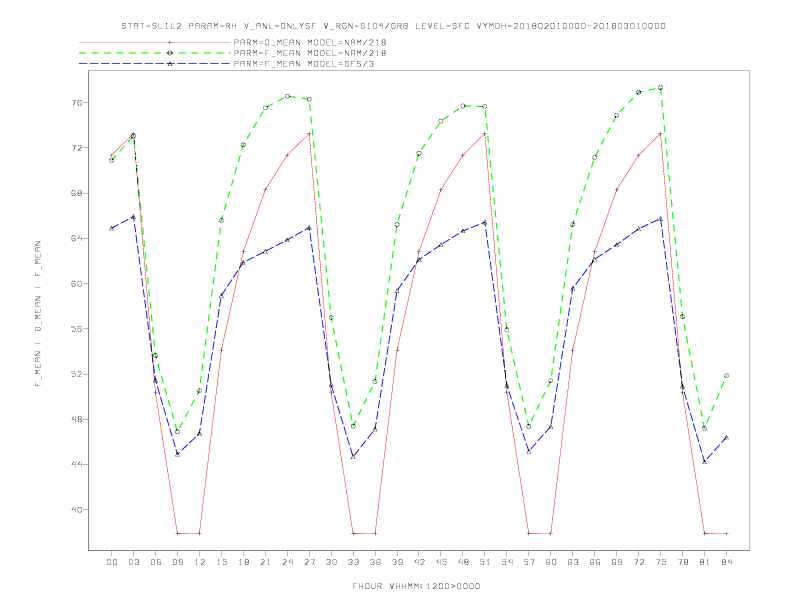Image resolution: width=792 pixels, height=612 pixels.
Task: Select legend label PARM=F_MEAN MODEL=NAM/218
Action: click(310, 53)
